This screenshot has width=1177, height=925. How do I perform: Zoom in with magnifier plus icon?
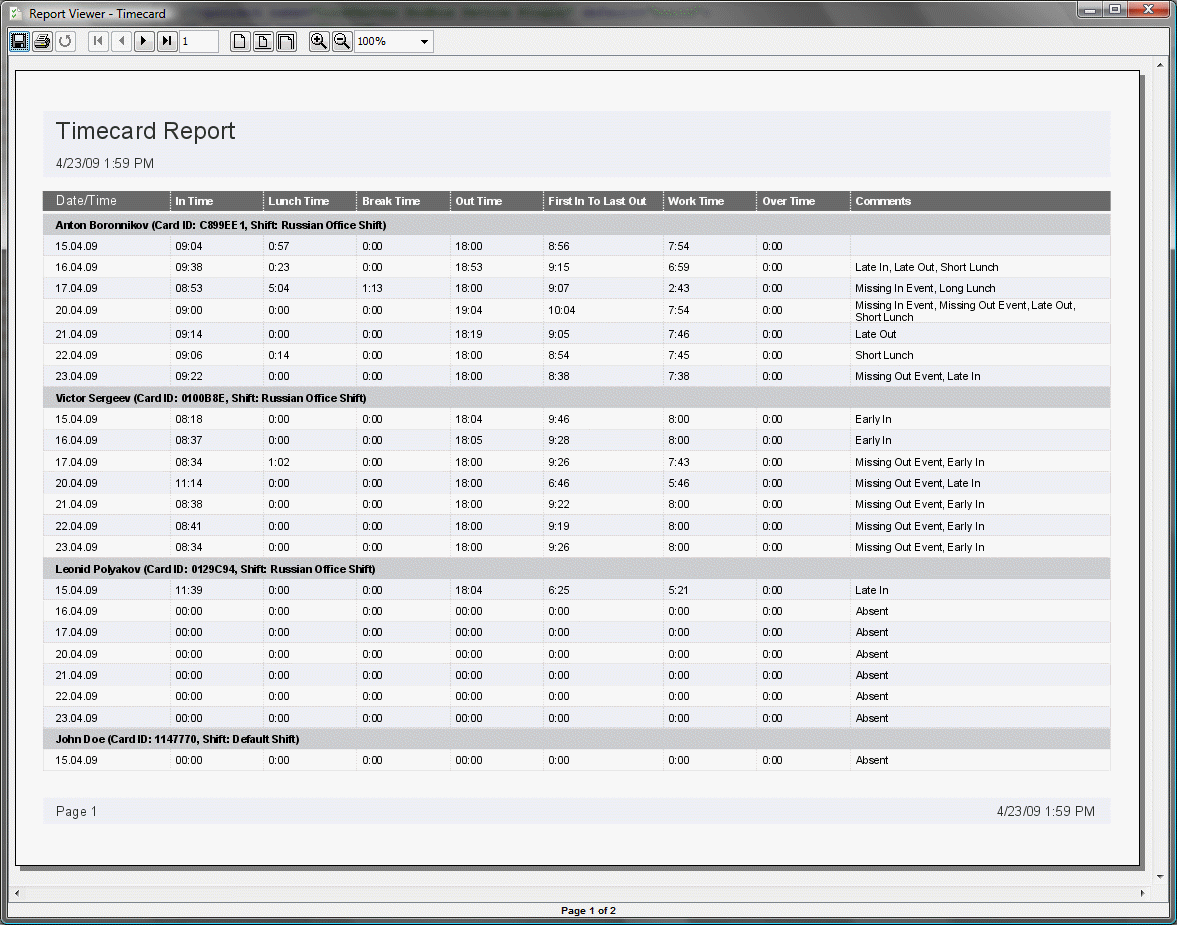[319, 41]
